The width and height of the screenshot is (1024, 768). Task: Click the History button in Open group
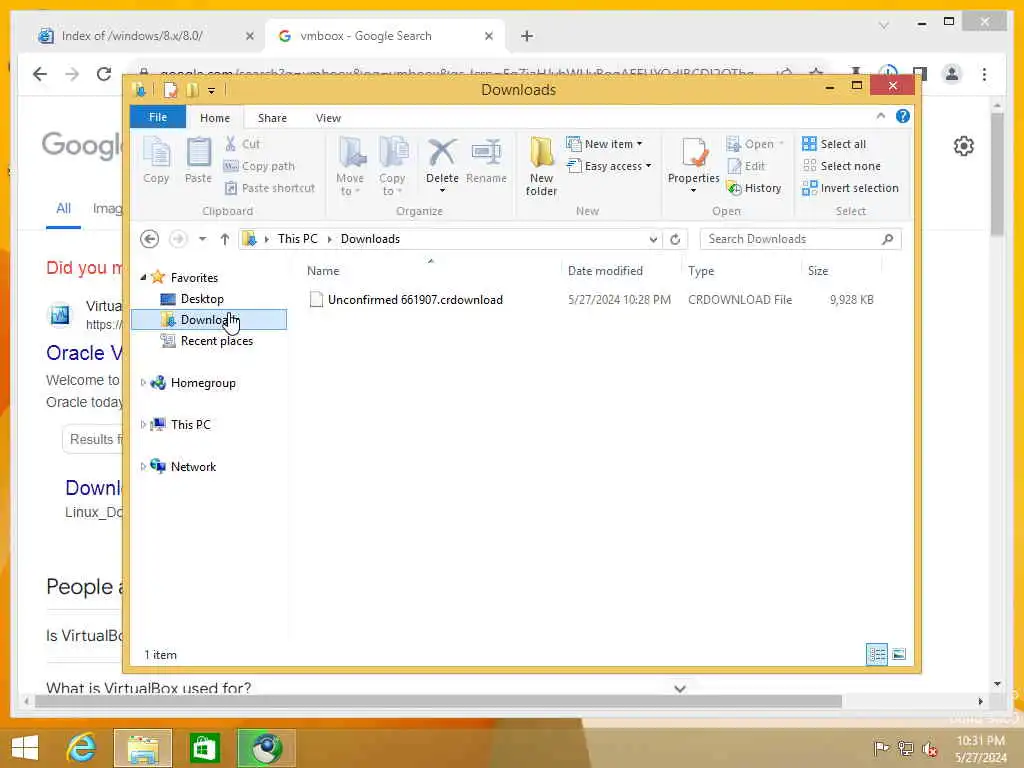click(x=754, y=188)
